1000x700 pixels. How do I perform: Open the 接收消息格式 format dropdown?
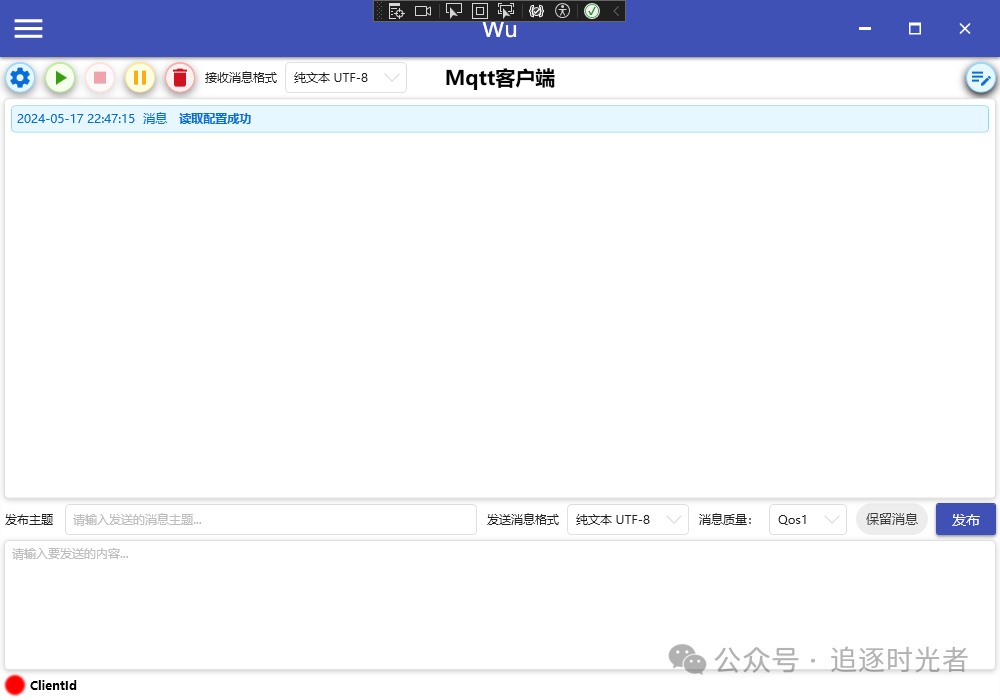pos(345,77)
